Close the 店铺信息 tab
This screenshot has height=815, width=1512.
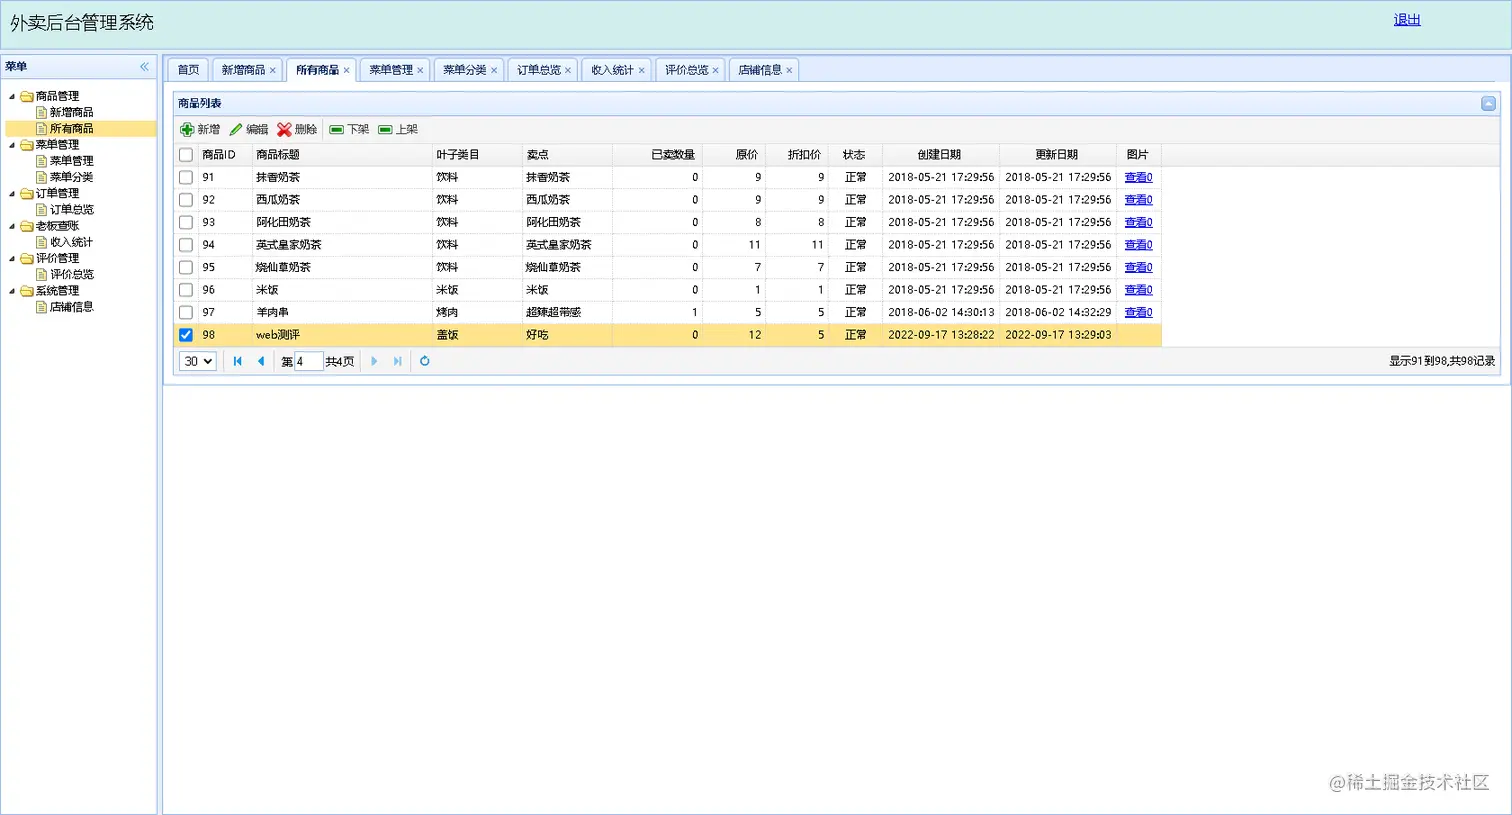[x=789, y=70]
